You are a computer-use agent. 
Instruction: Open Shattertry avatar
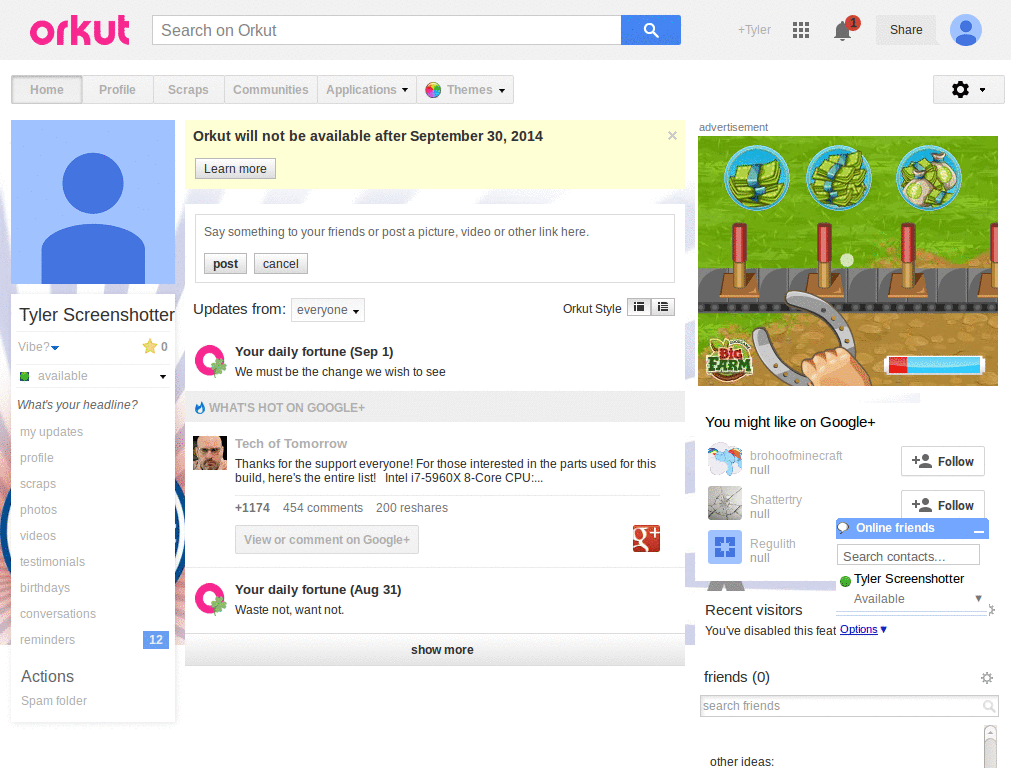tap(725, 503)
